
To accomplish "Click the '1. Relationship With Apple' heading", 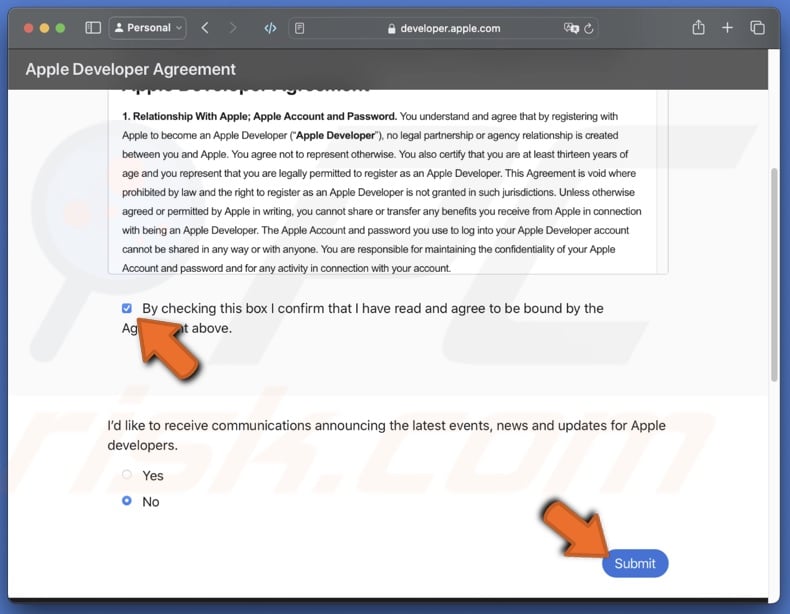I will (x=259, y=116).
